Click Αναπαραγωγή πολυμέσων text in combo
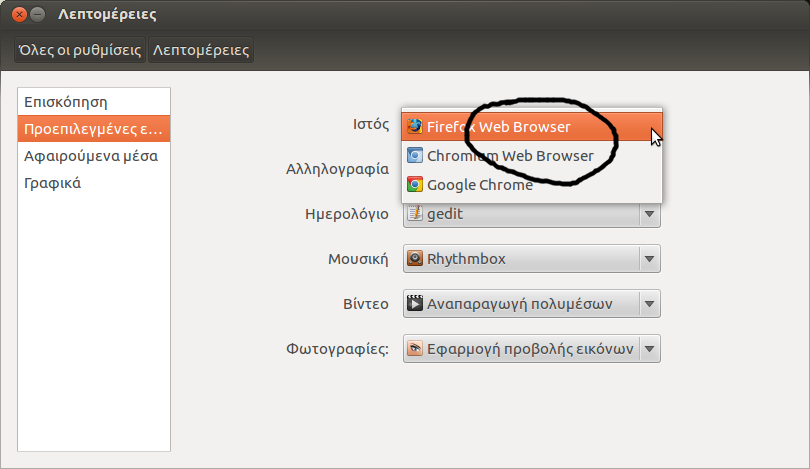Viewport: 810px width, 469px height. pyautogui.click(x=520, y=304)
